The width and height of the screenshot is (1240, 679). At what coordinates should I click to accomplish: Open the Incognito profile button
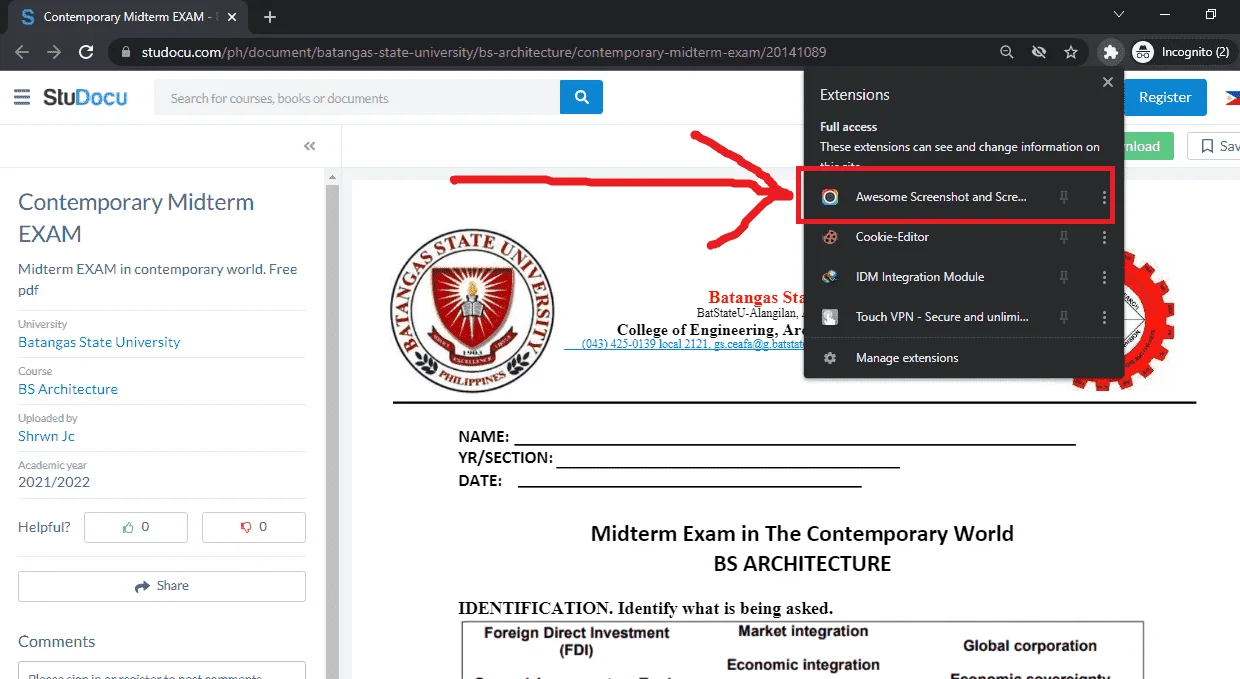1182,52
